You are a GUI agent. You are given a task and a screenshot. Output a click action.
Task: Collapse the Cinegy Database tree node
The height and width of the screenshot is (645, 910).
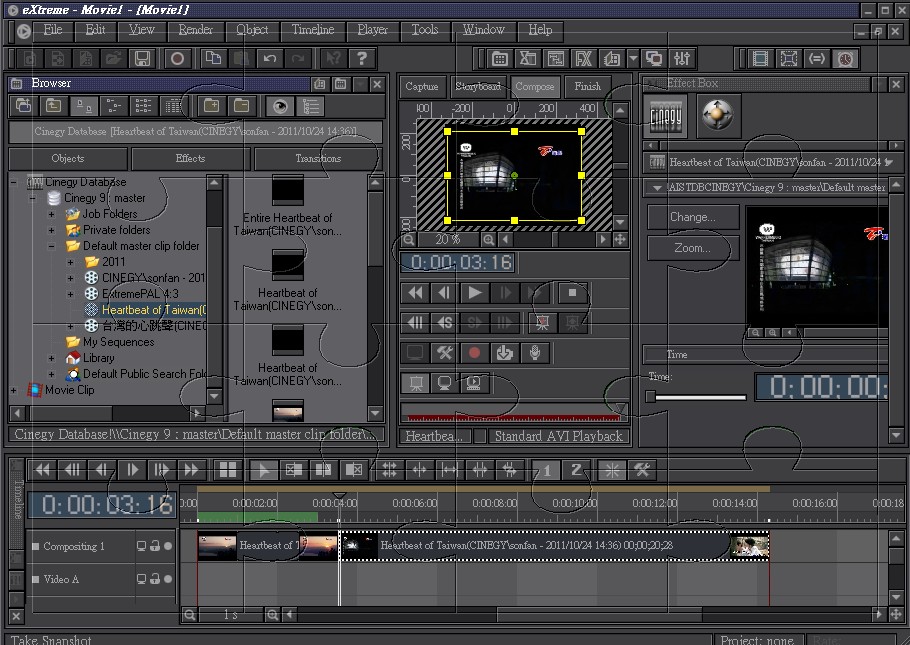[13, 182]
